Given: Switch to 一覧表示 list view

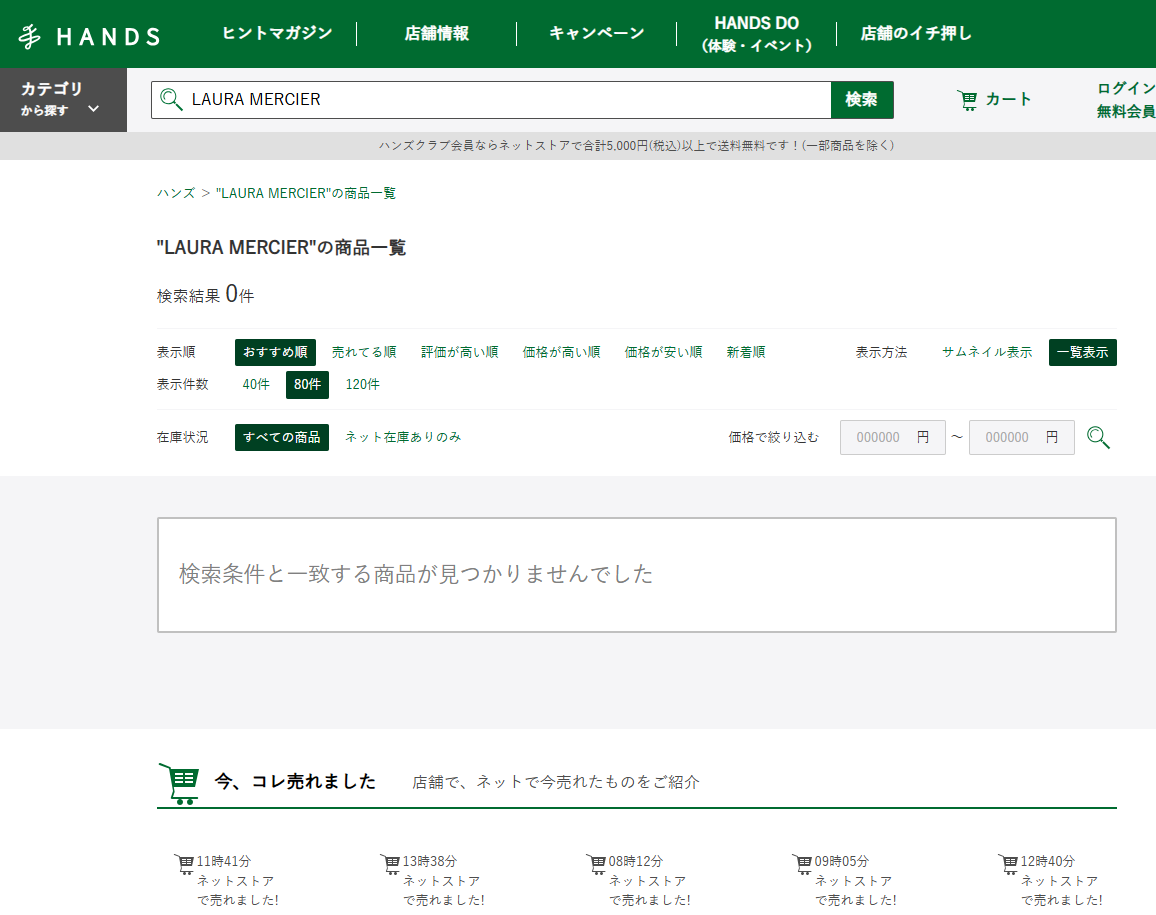Looking at the screenshot, I should (1082, 352).
